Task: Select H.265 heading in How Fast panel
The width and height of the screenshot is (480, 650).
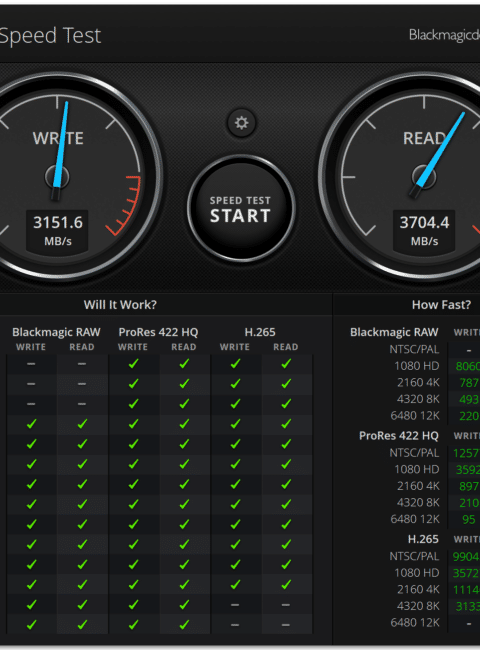Action: (423, 539)
